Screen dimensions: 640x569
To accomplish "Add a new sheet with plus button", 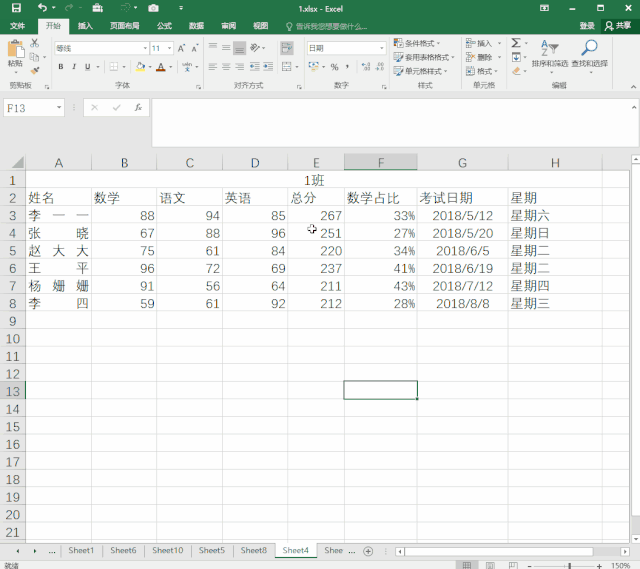I will click(x=368, y=551).
